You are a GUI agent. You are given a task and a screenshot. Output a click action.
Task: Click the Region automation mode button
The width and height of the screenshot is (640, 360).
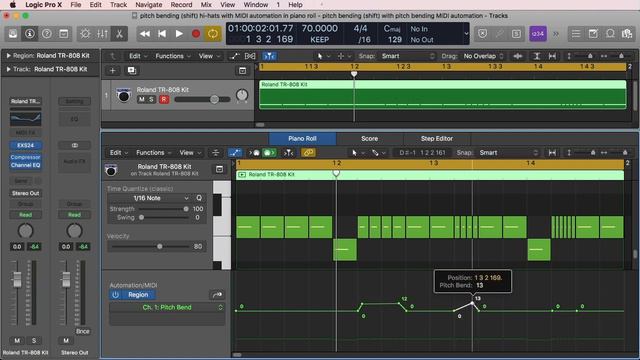click(x=138, y=295)
